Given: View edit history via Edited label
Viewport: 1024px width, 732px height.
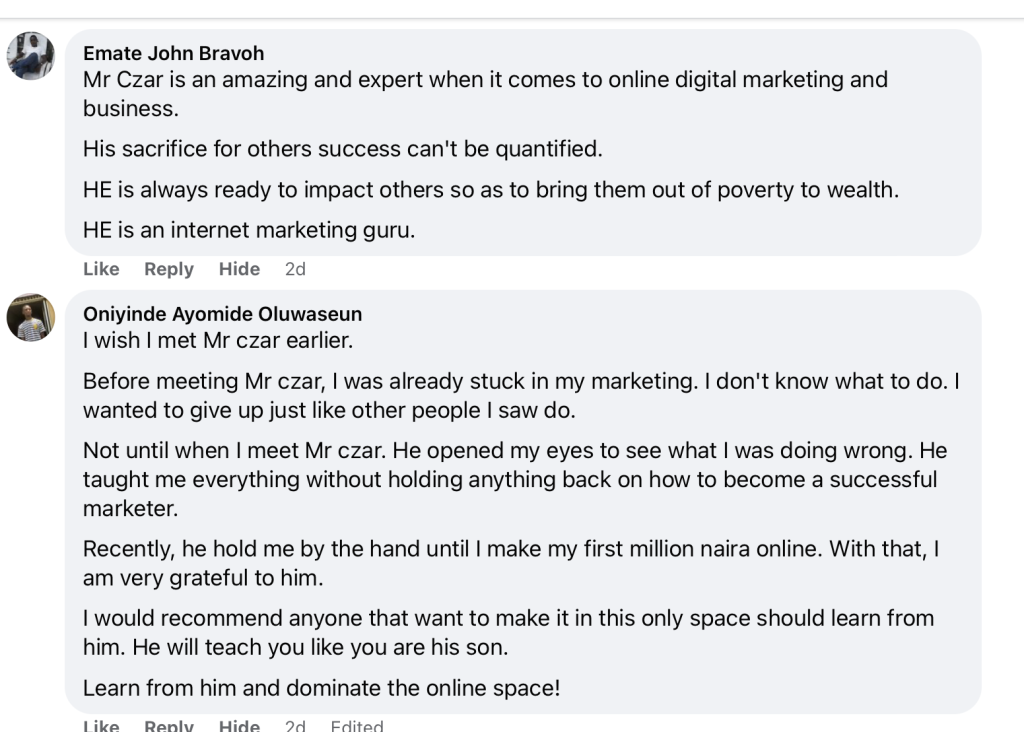Looking at the screenshot, I should pos(357,725).
